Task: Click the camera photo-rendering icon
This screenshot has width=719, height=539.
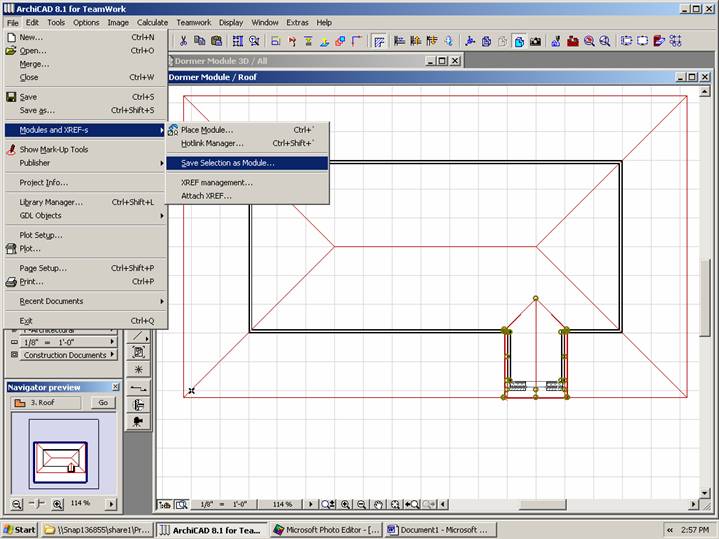Action: point(535,41)
